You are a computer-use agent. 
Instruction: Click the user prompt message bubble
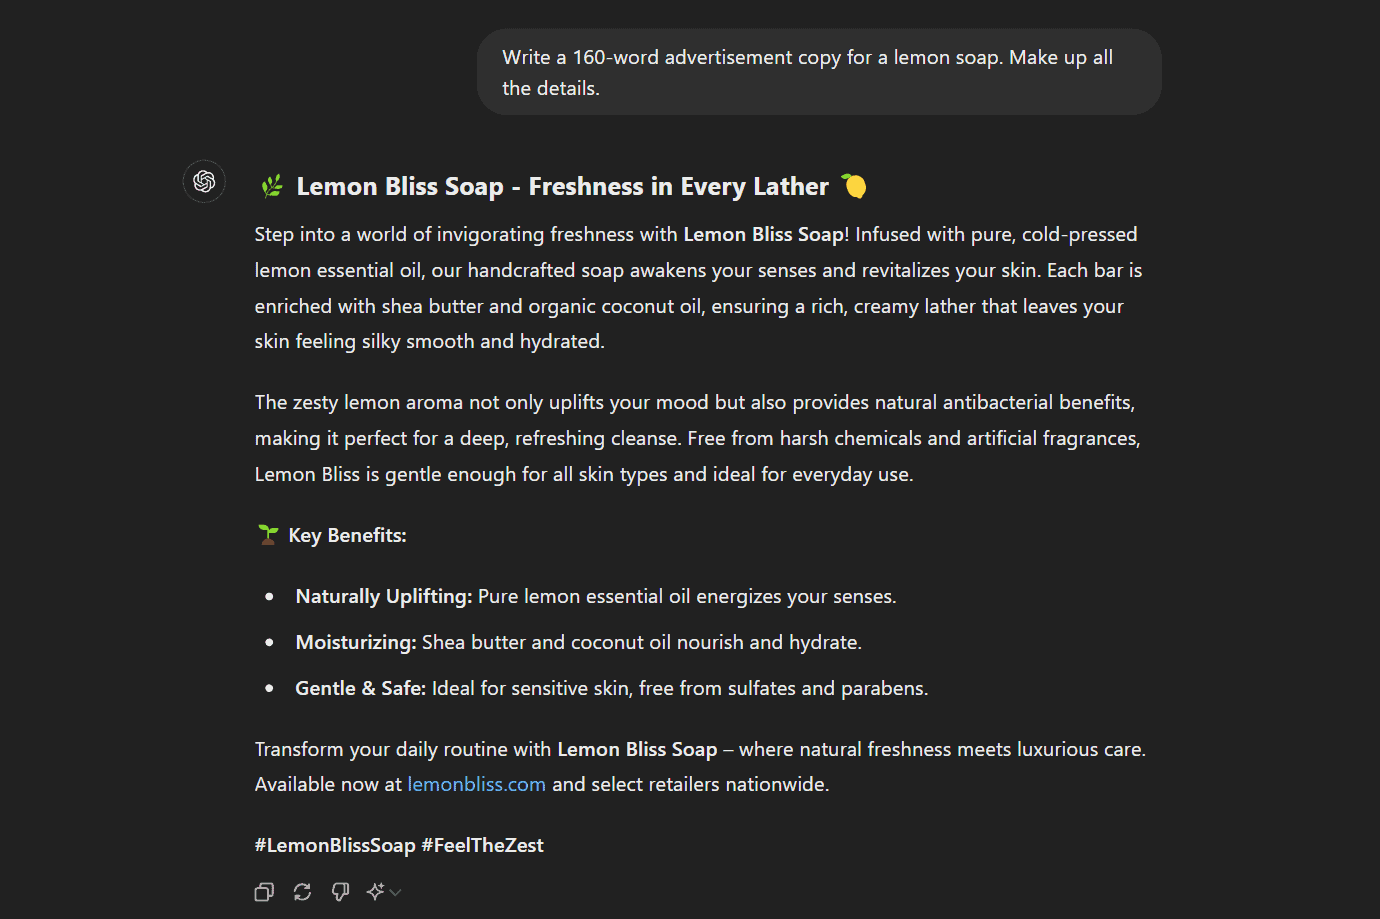tap(818, 72)
